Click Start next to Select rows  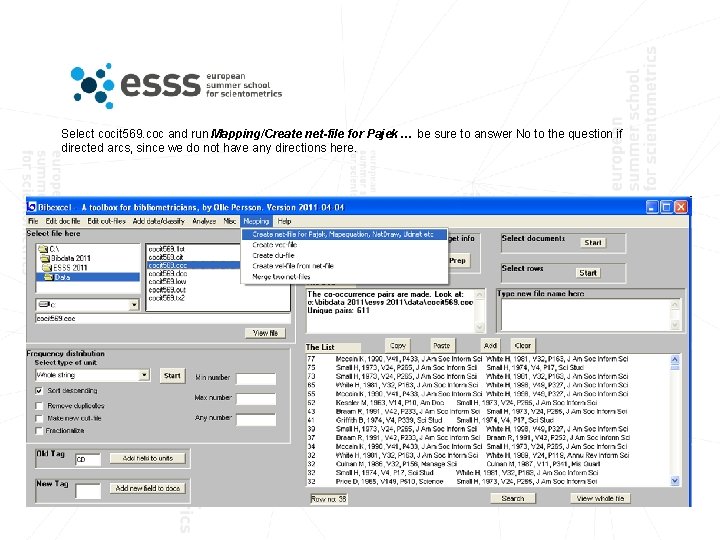pyautogui.click(x=588, y=273)
